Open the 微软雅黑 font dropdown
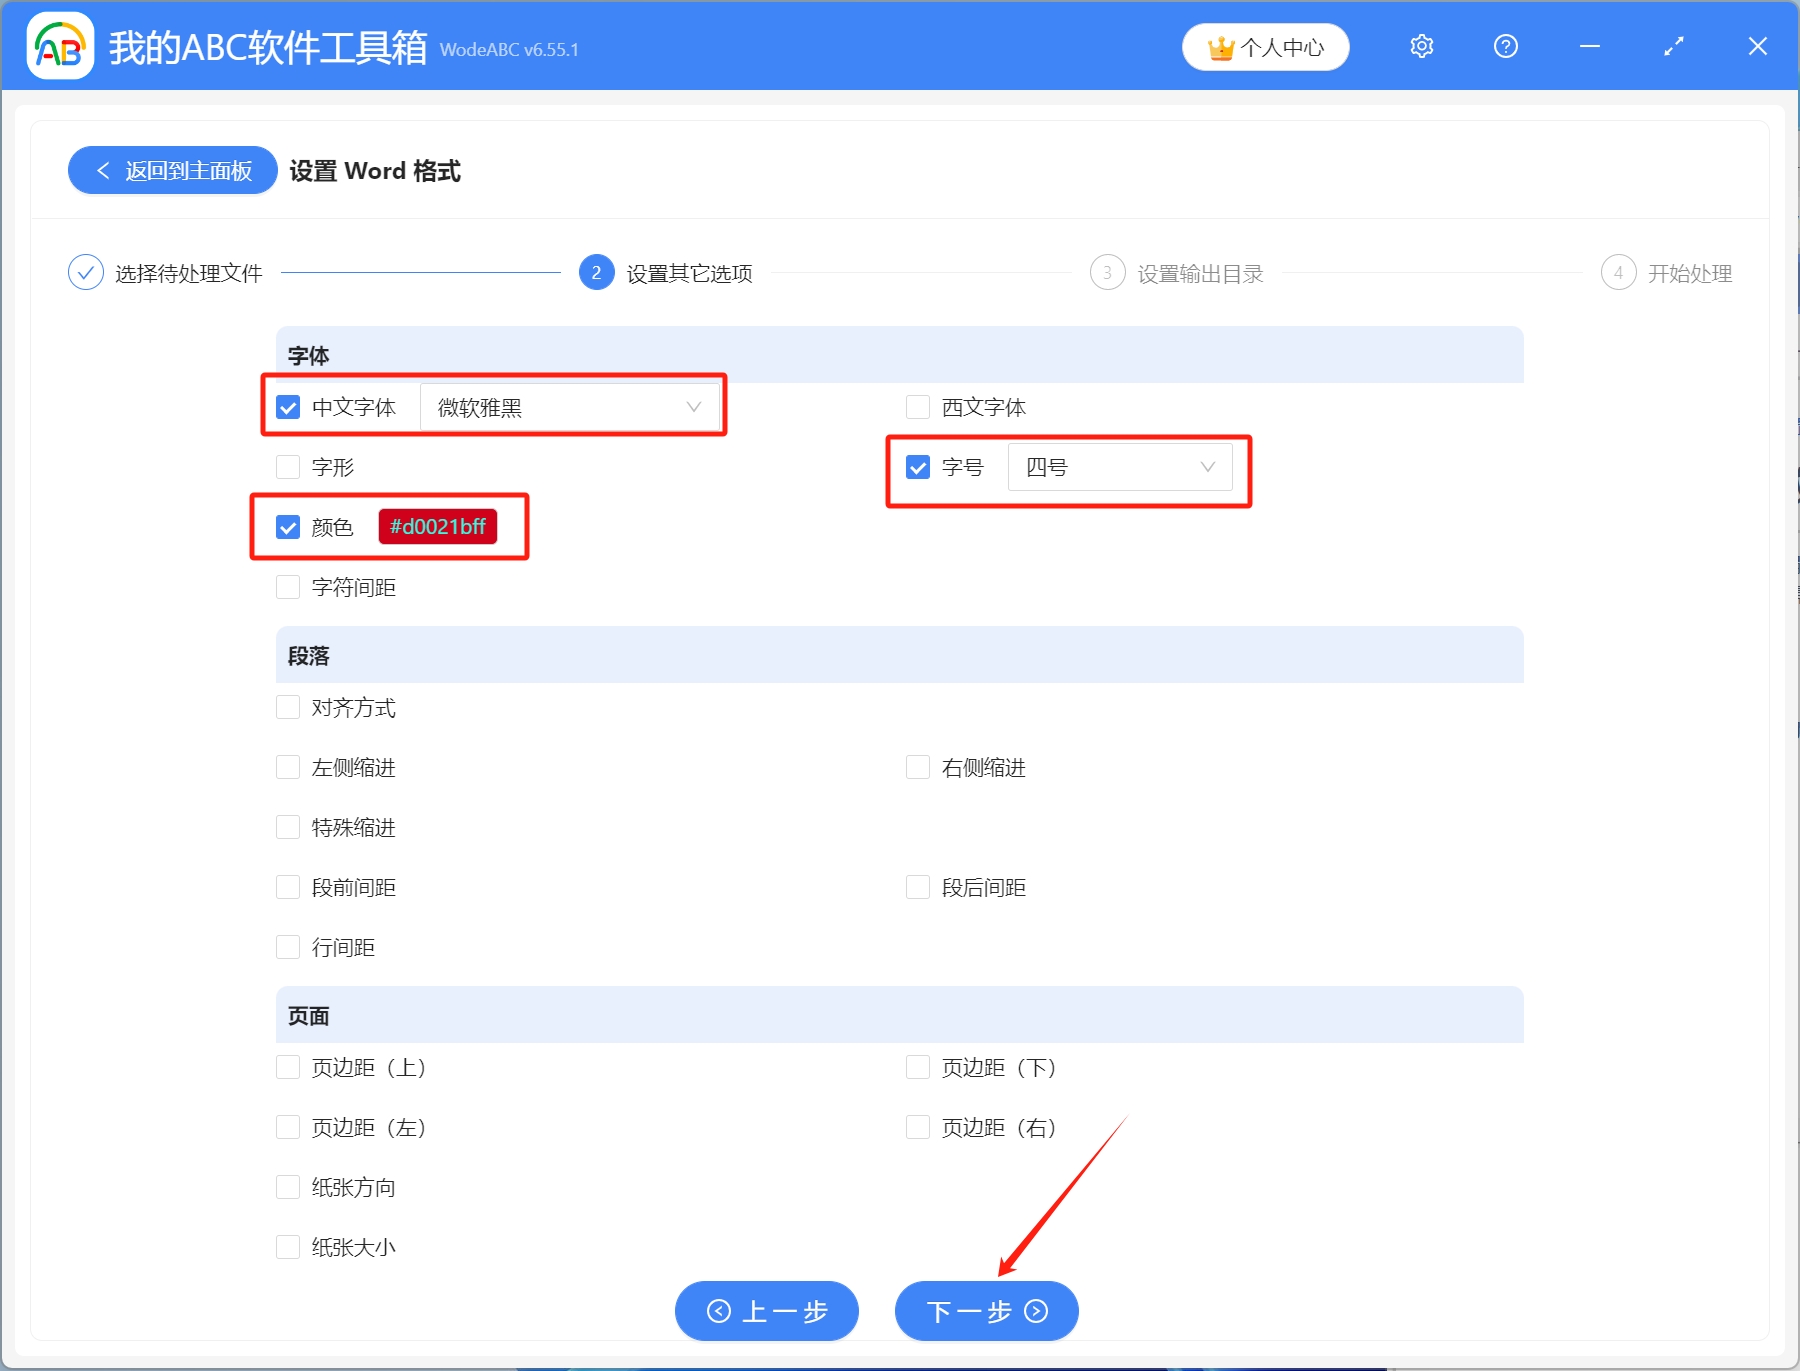 570,406
